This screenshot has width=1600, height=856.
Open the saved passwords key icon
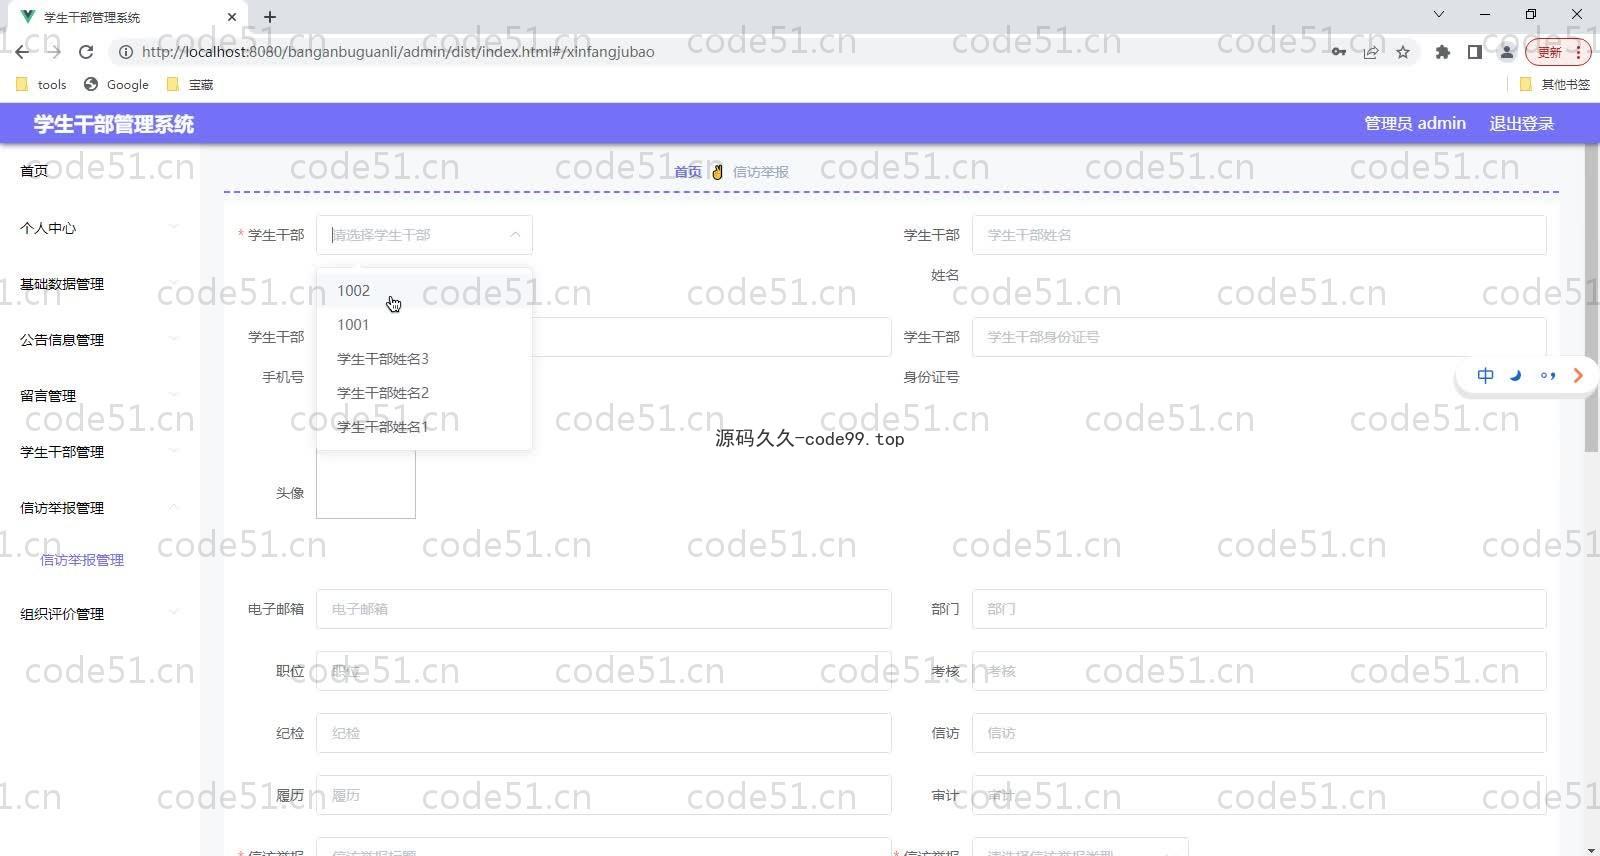coord(1338,52)
